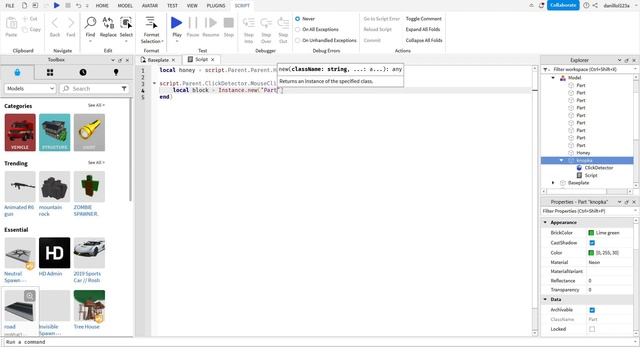Click the Step Into debugger icon
Image resolution: width=640 pixels, height=360 pixels.
pos(249,23)
